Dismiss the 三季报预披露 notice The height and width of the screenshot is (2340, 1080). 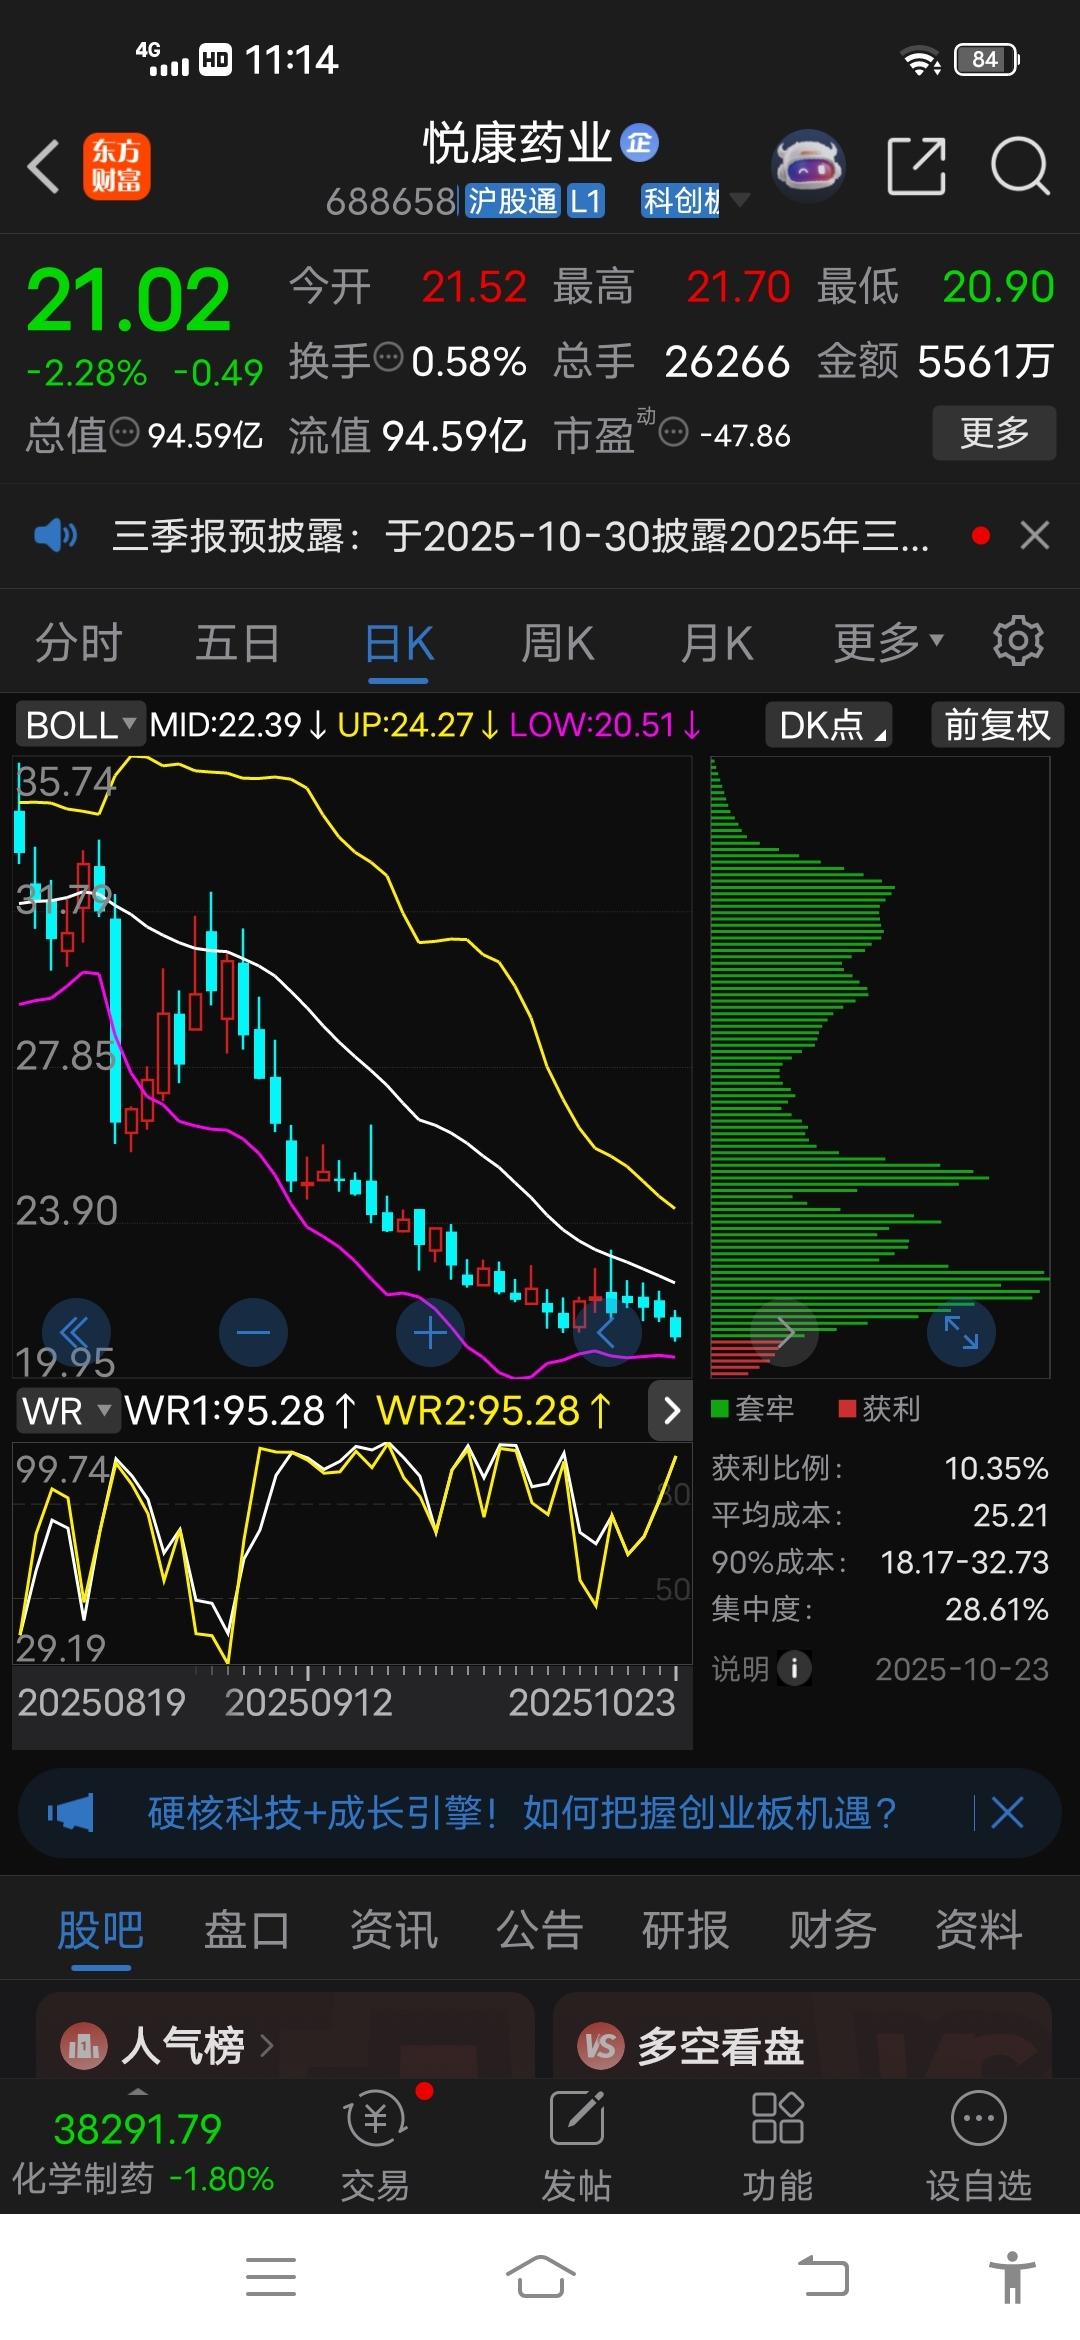pyautogui.click(x=1035, y=536)
